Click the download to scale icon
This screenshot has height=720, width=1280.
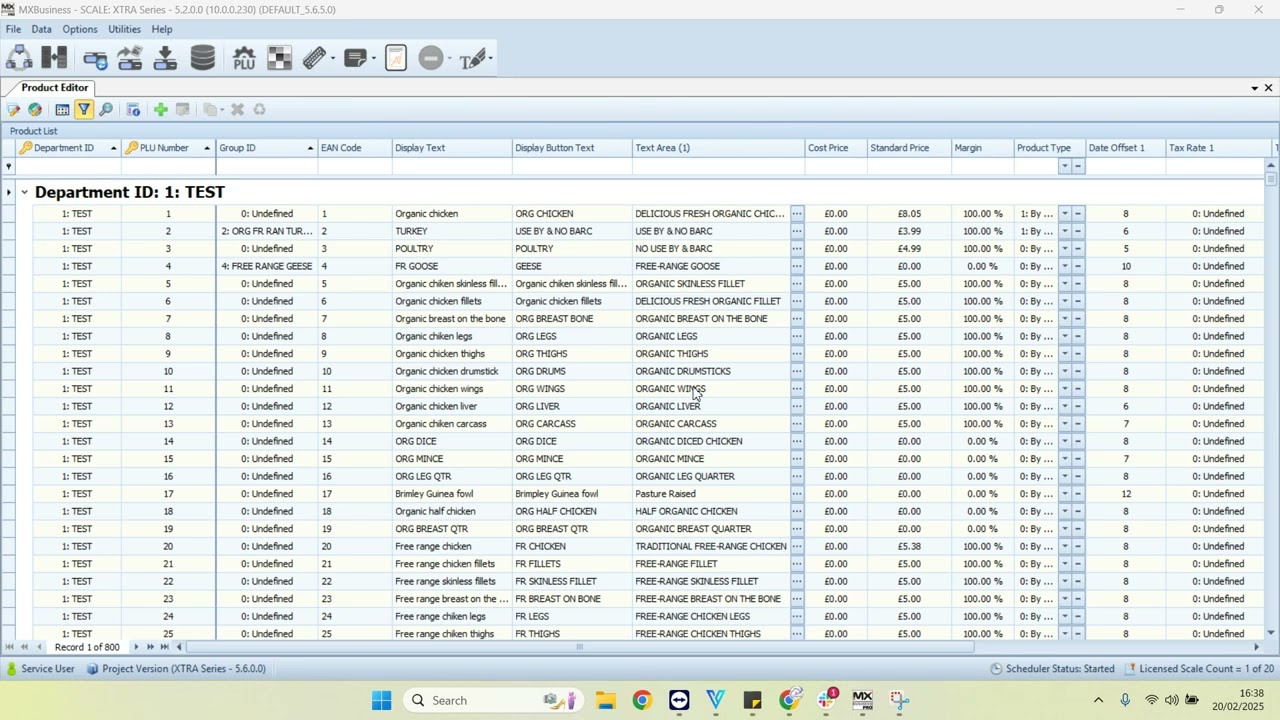point(166,58)
